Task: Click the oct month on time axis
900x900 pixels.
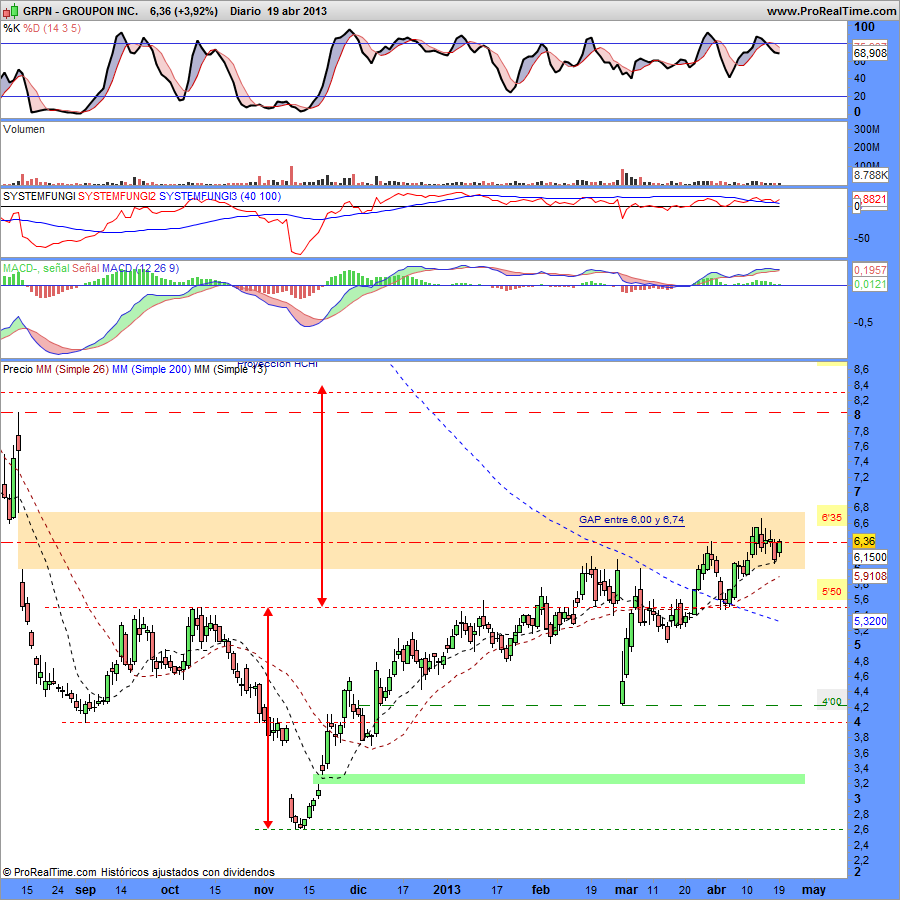Action: point(170,890)
